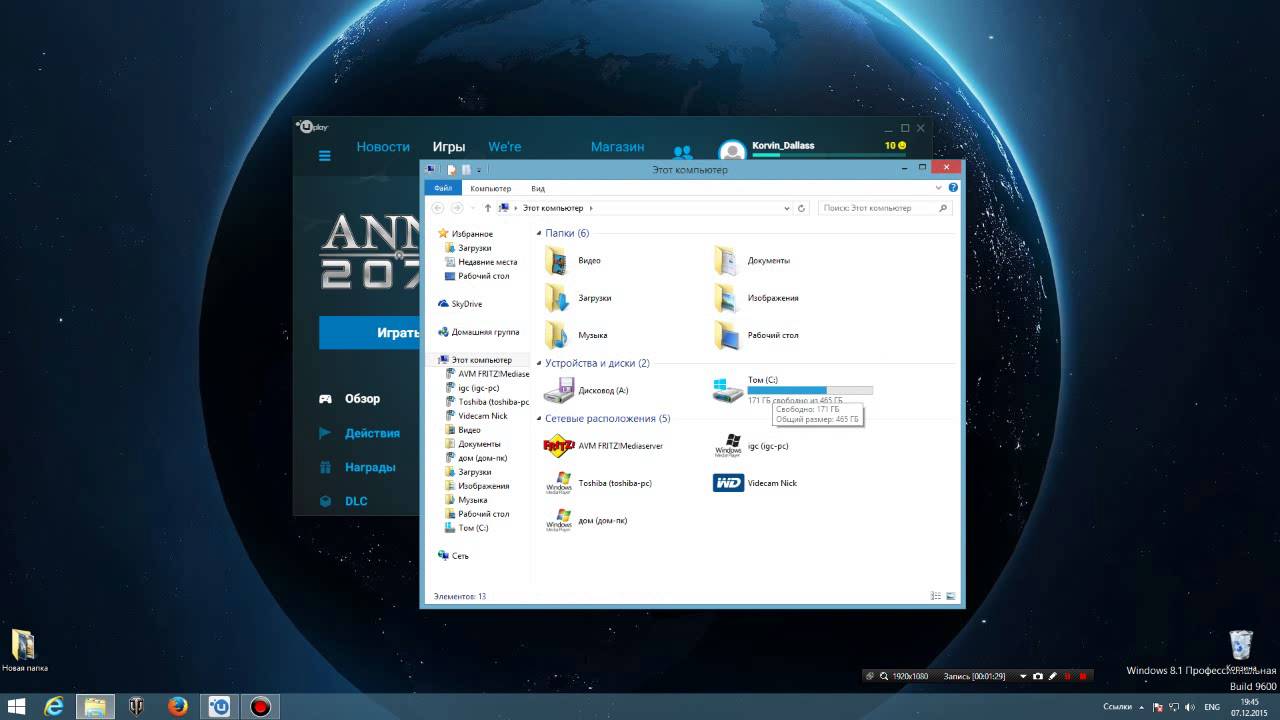Image resolution: width=1280 pixels, height=720 pixels.
Task: Click the Explorer help question mark icon
Action: [x=953, y=188]
